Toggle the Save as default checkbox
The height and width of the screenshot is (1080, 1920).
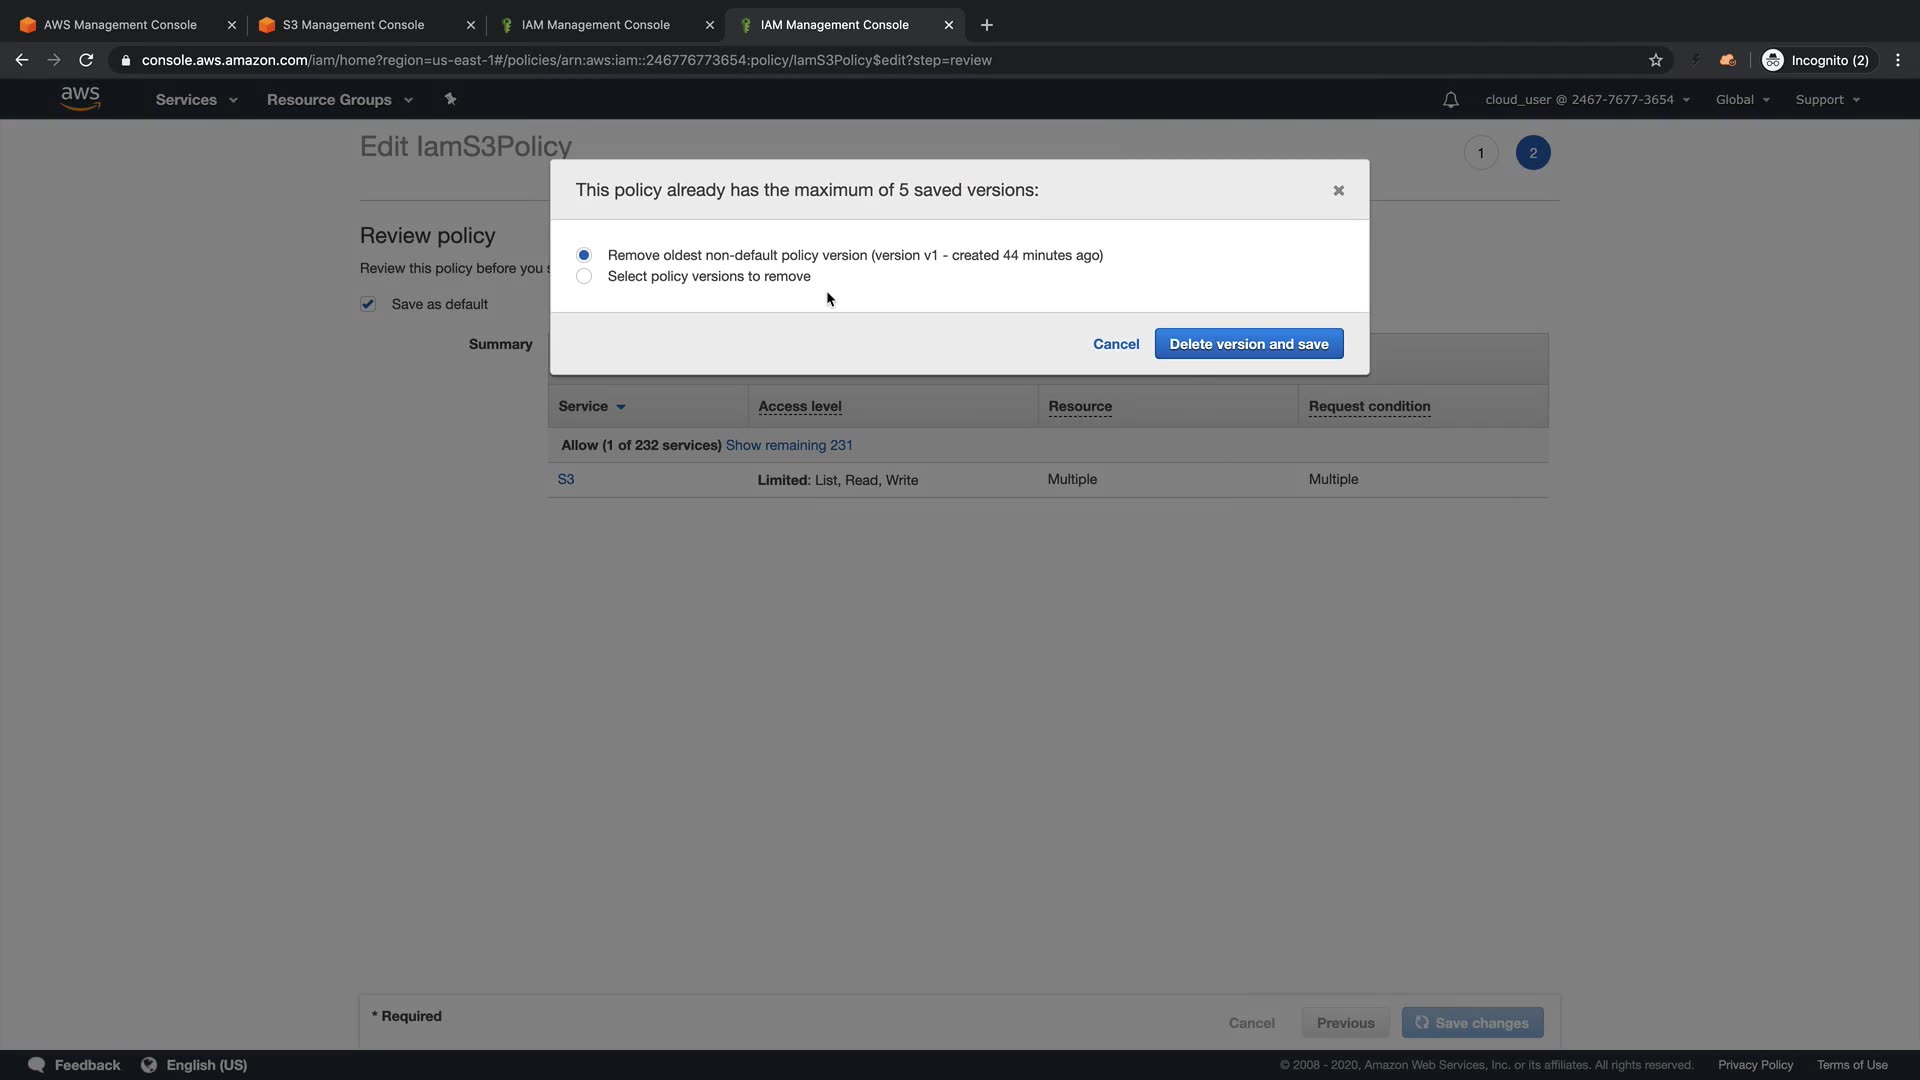click(368, 304)
